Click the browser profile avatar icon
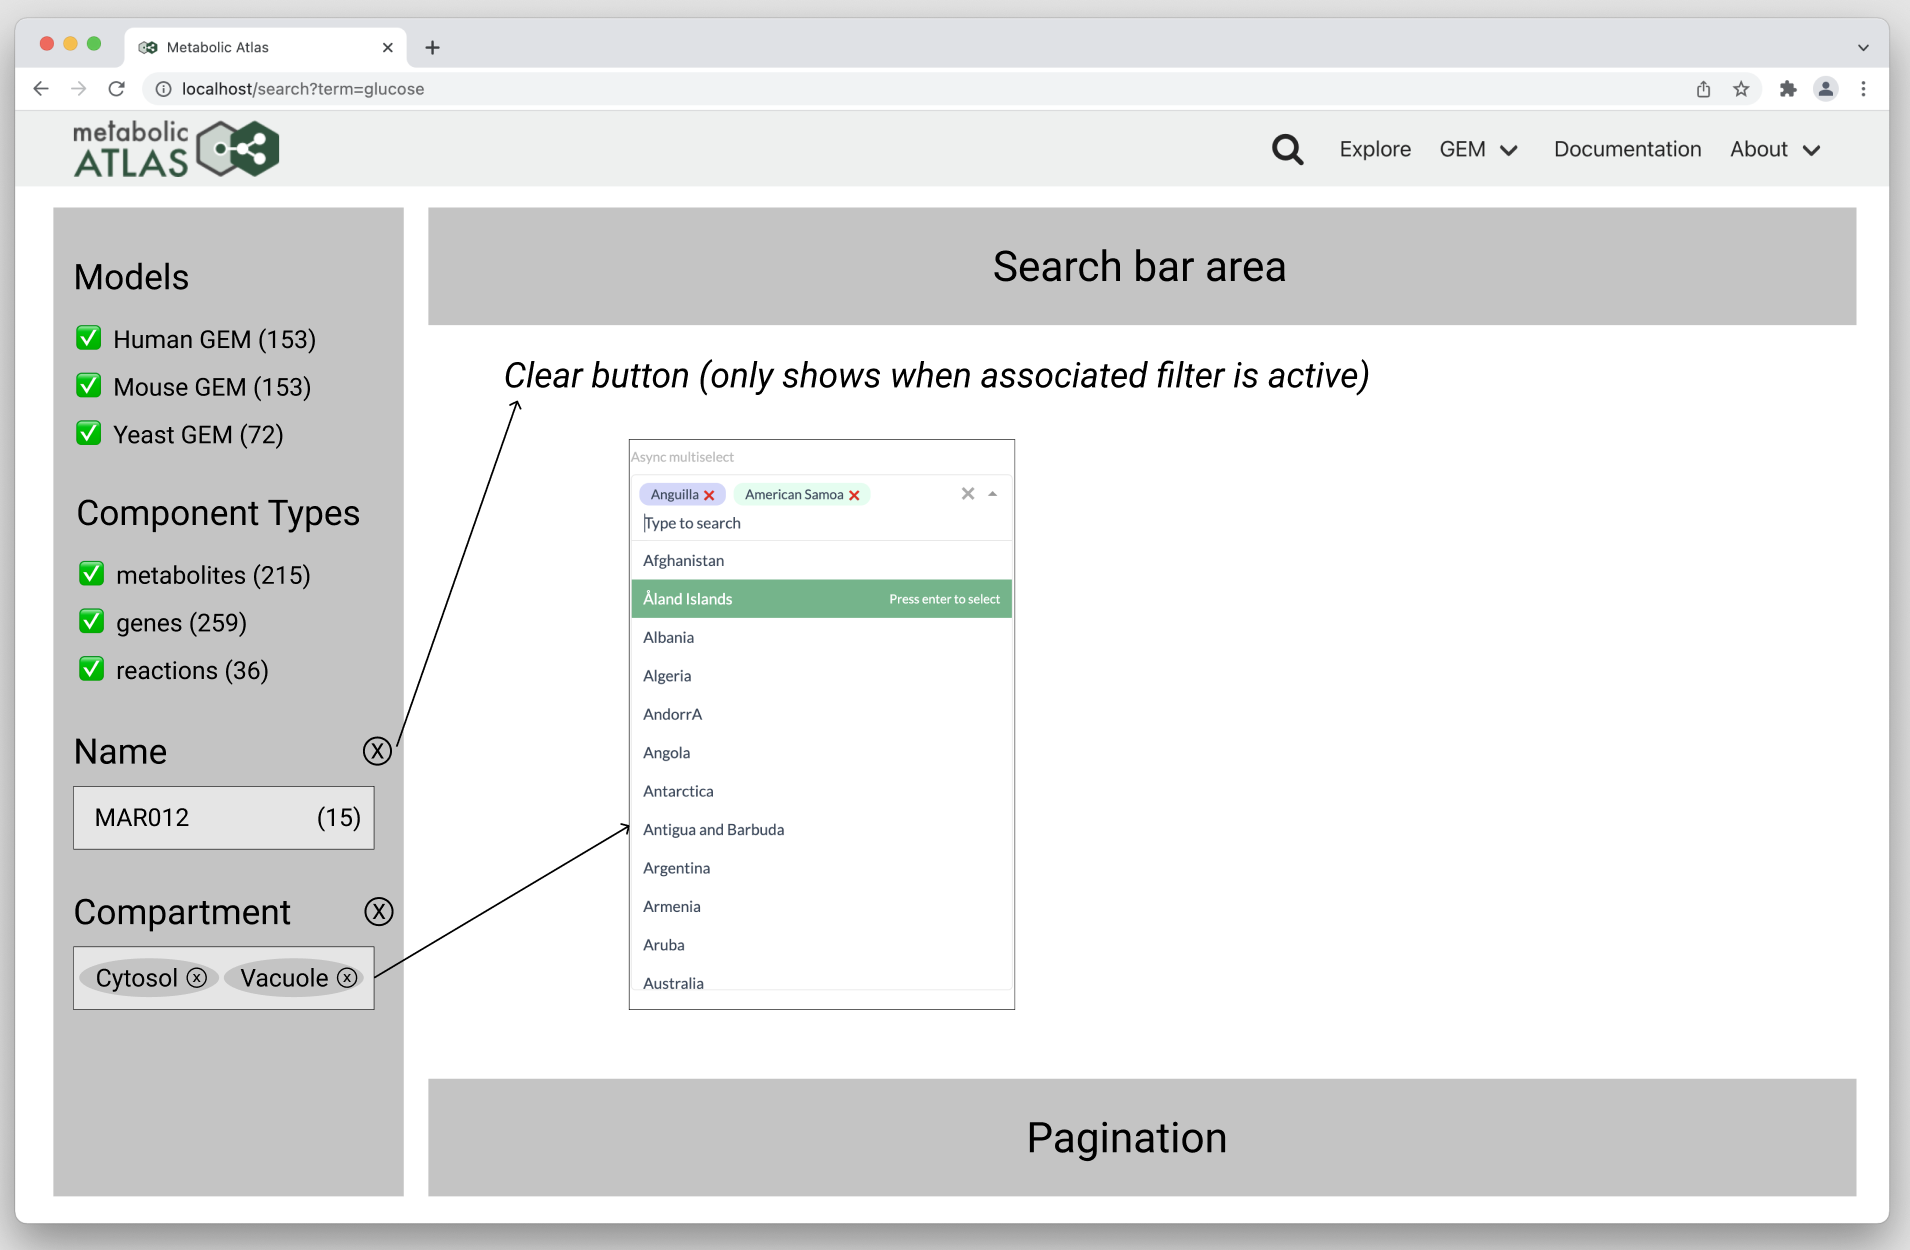 pos(1826,89)
